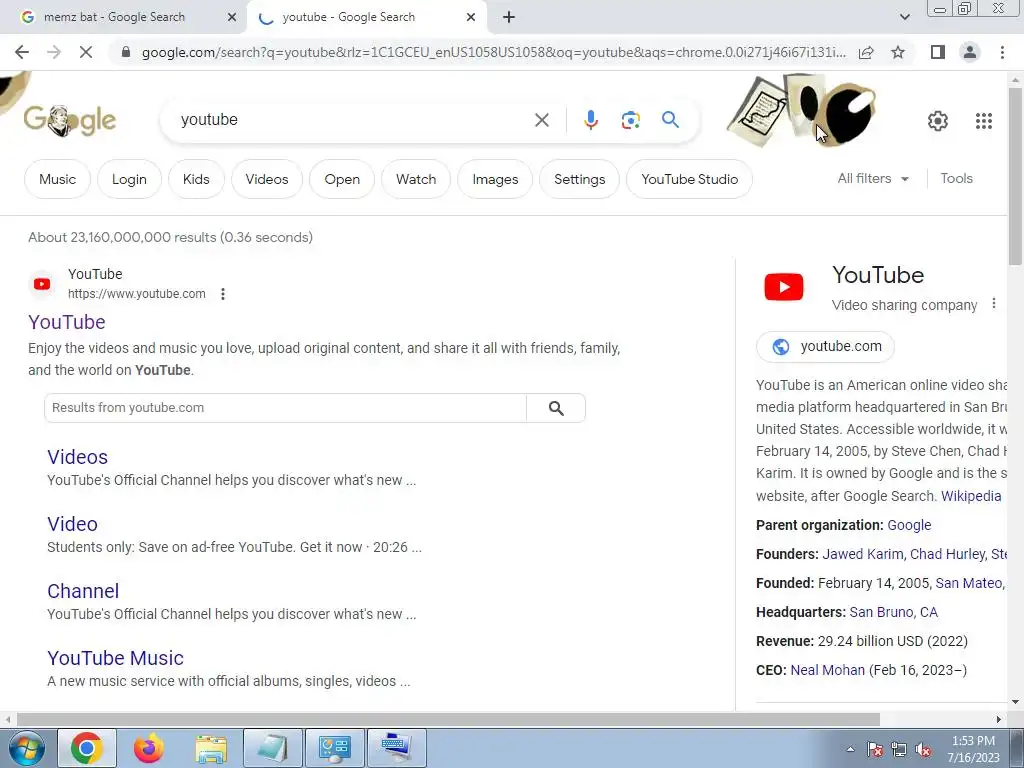
Task: Select the Login filter chip
Action: click(129, 179)
